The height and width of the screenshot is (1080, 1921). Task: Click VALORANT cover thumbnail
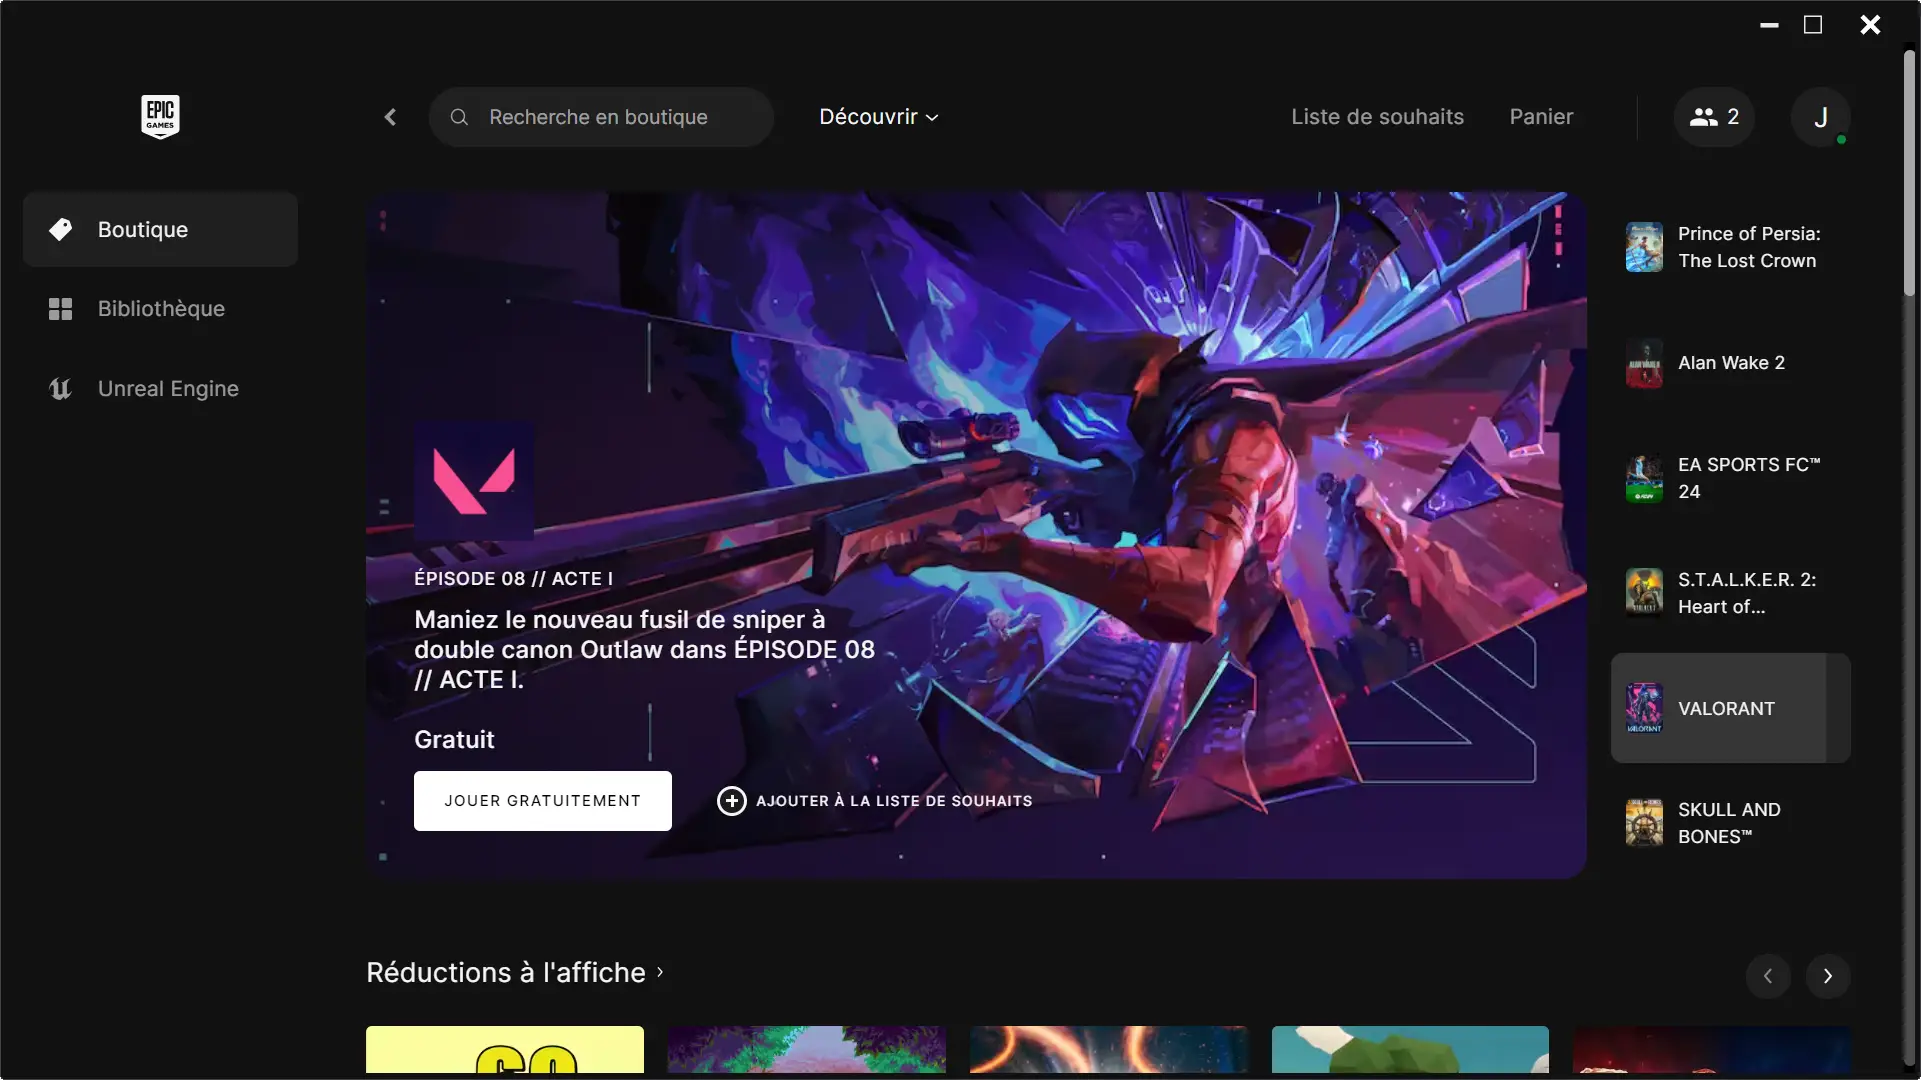[1644, 708]
